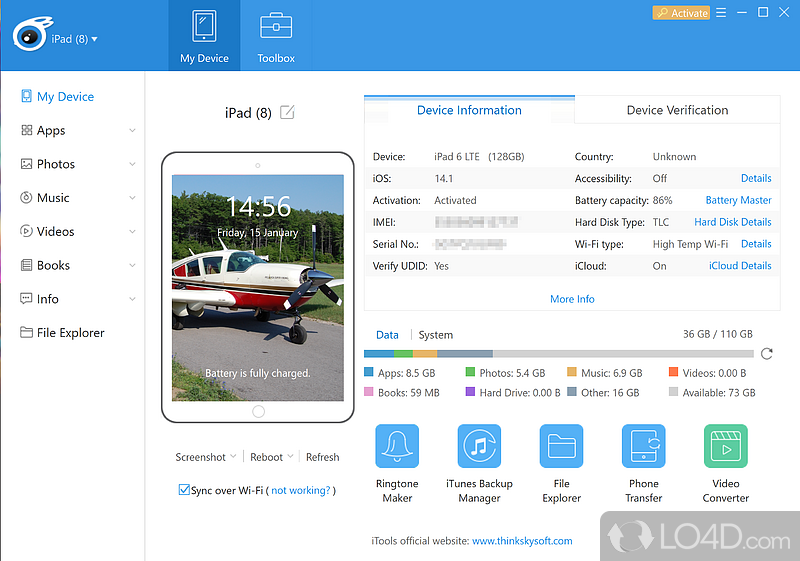Open the Reboot dropdown arrow

click(290, 456)
